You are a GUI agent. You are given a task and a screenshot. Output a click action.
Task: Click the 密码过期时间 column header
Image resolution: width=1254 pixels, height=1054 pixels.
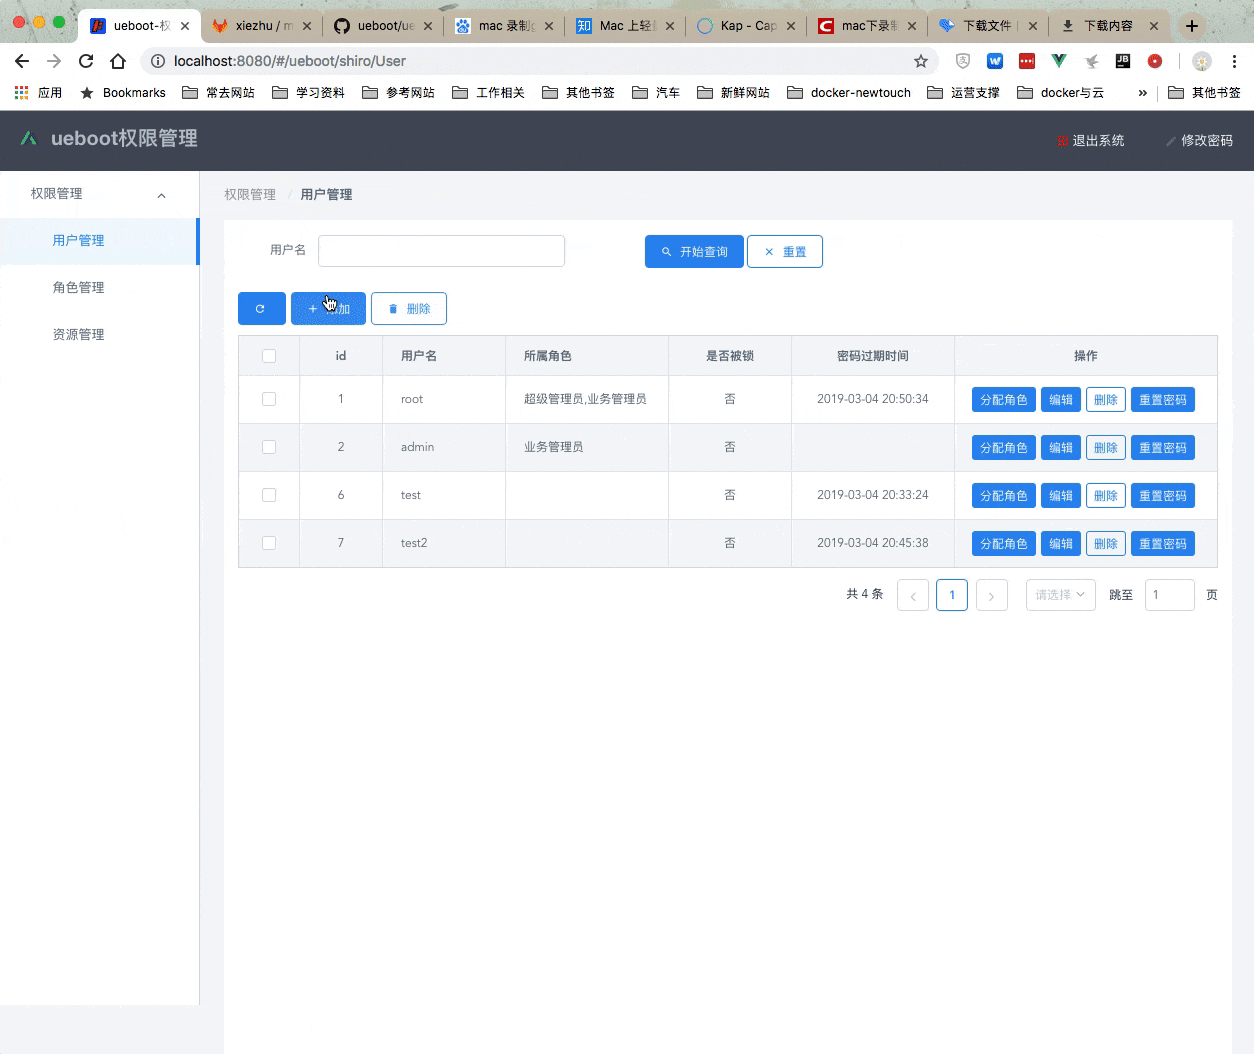(873, 356)
